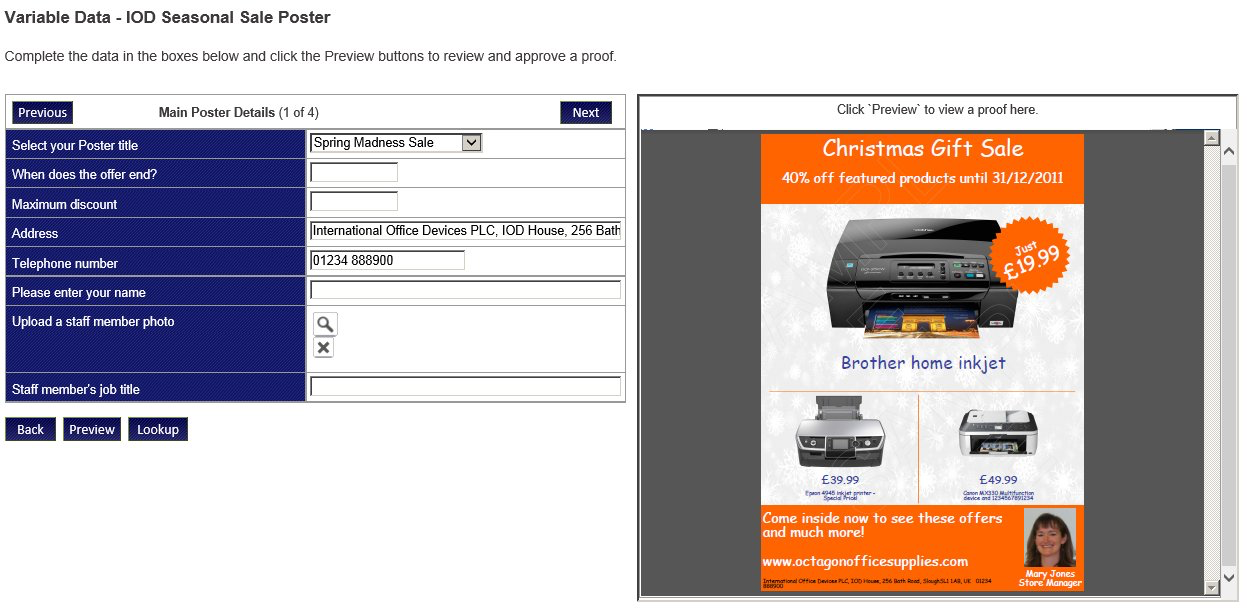
Task: Click the www.octagonofficesupplies.com text on poster
Action: [865, 561]
